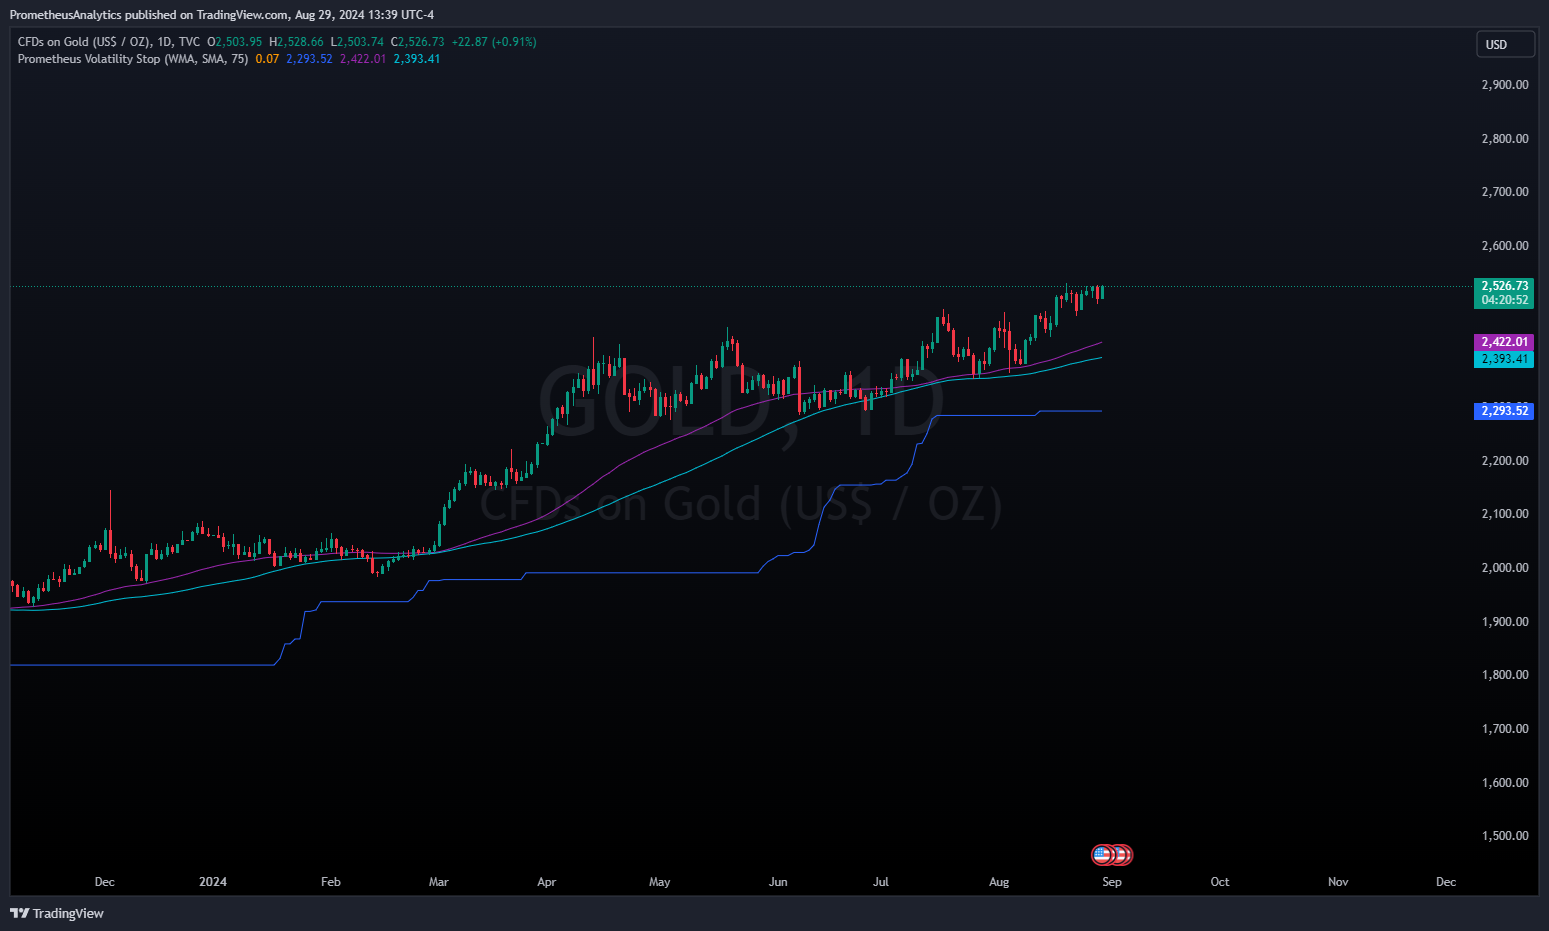The height and width of the screenshot is (931, 1549).
Task: Click the May label on the time axis
Action: (x=660, y=882)
